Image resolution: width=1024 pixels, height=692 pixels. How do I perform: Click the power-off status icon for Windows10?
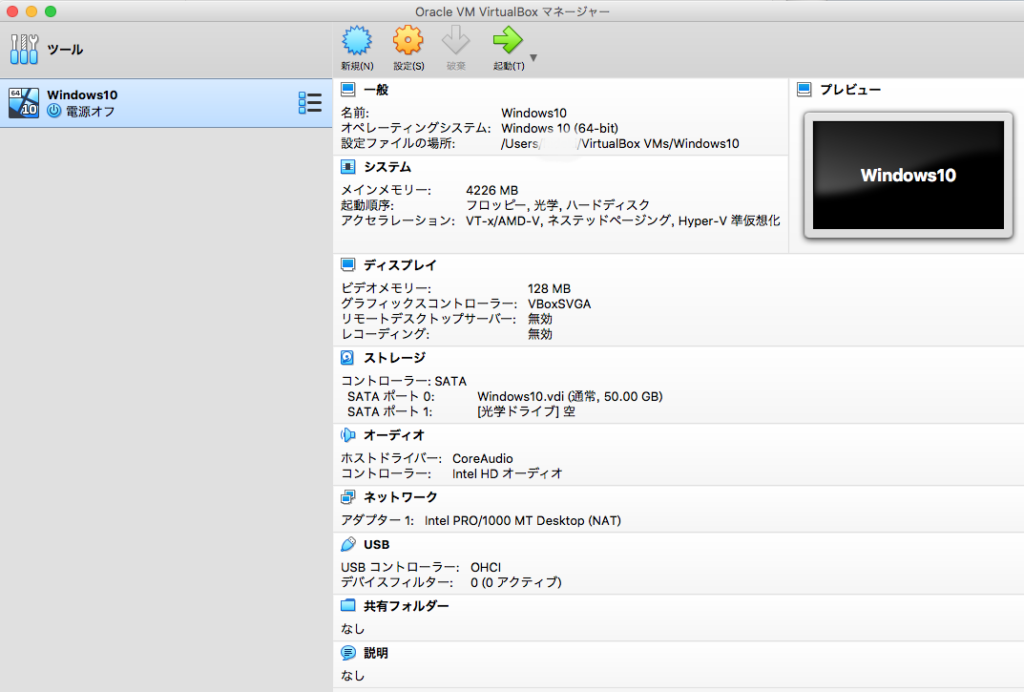point(54,111)
